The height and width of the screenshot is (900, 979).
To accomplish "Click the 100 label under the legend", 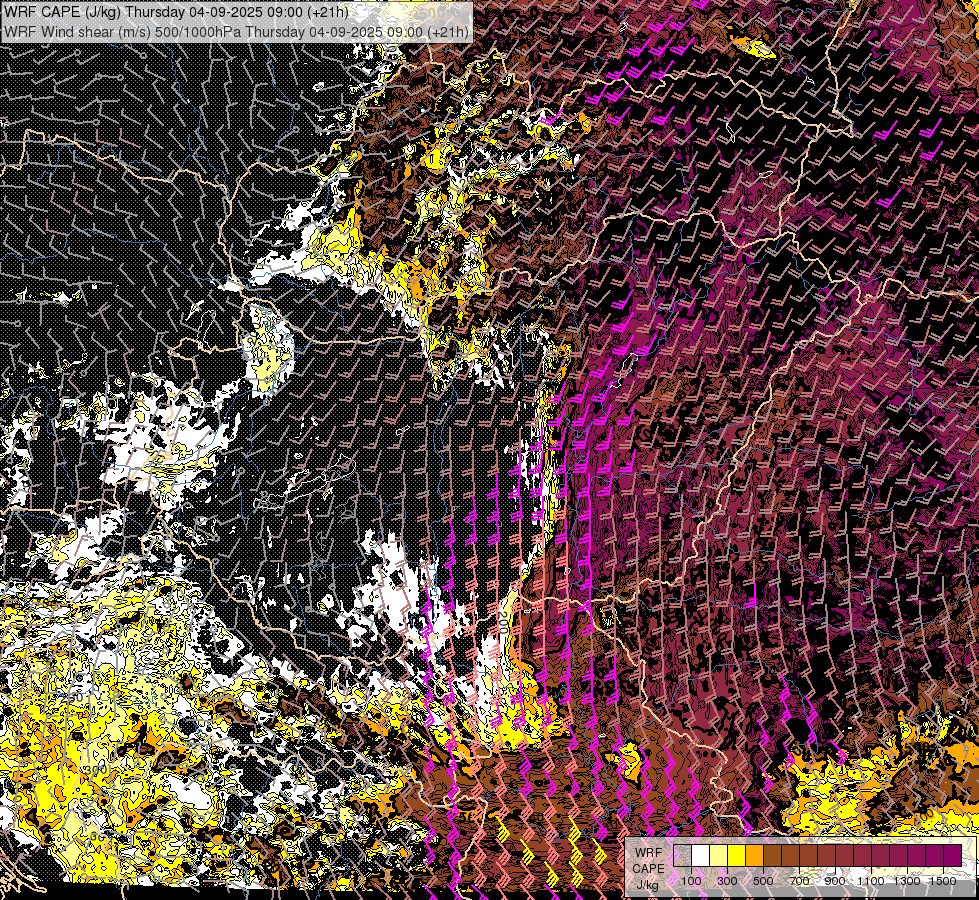I will pyautogui.click(x=691, y=881).
